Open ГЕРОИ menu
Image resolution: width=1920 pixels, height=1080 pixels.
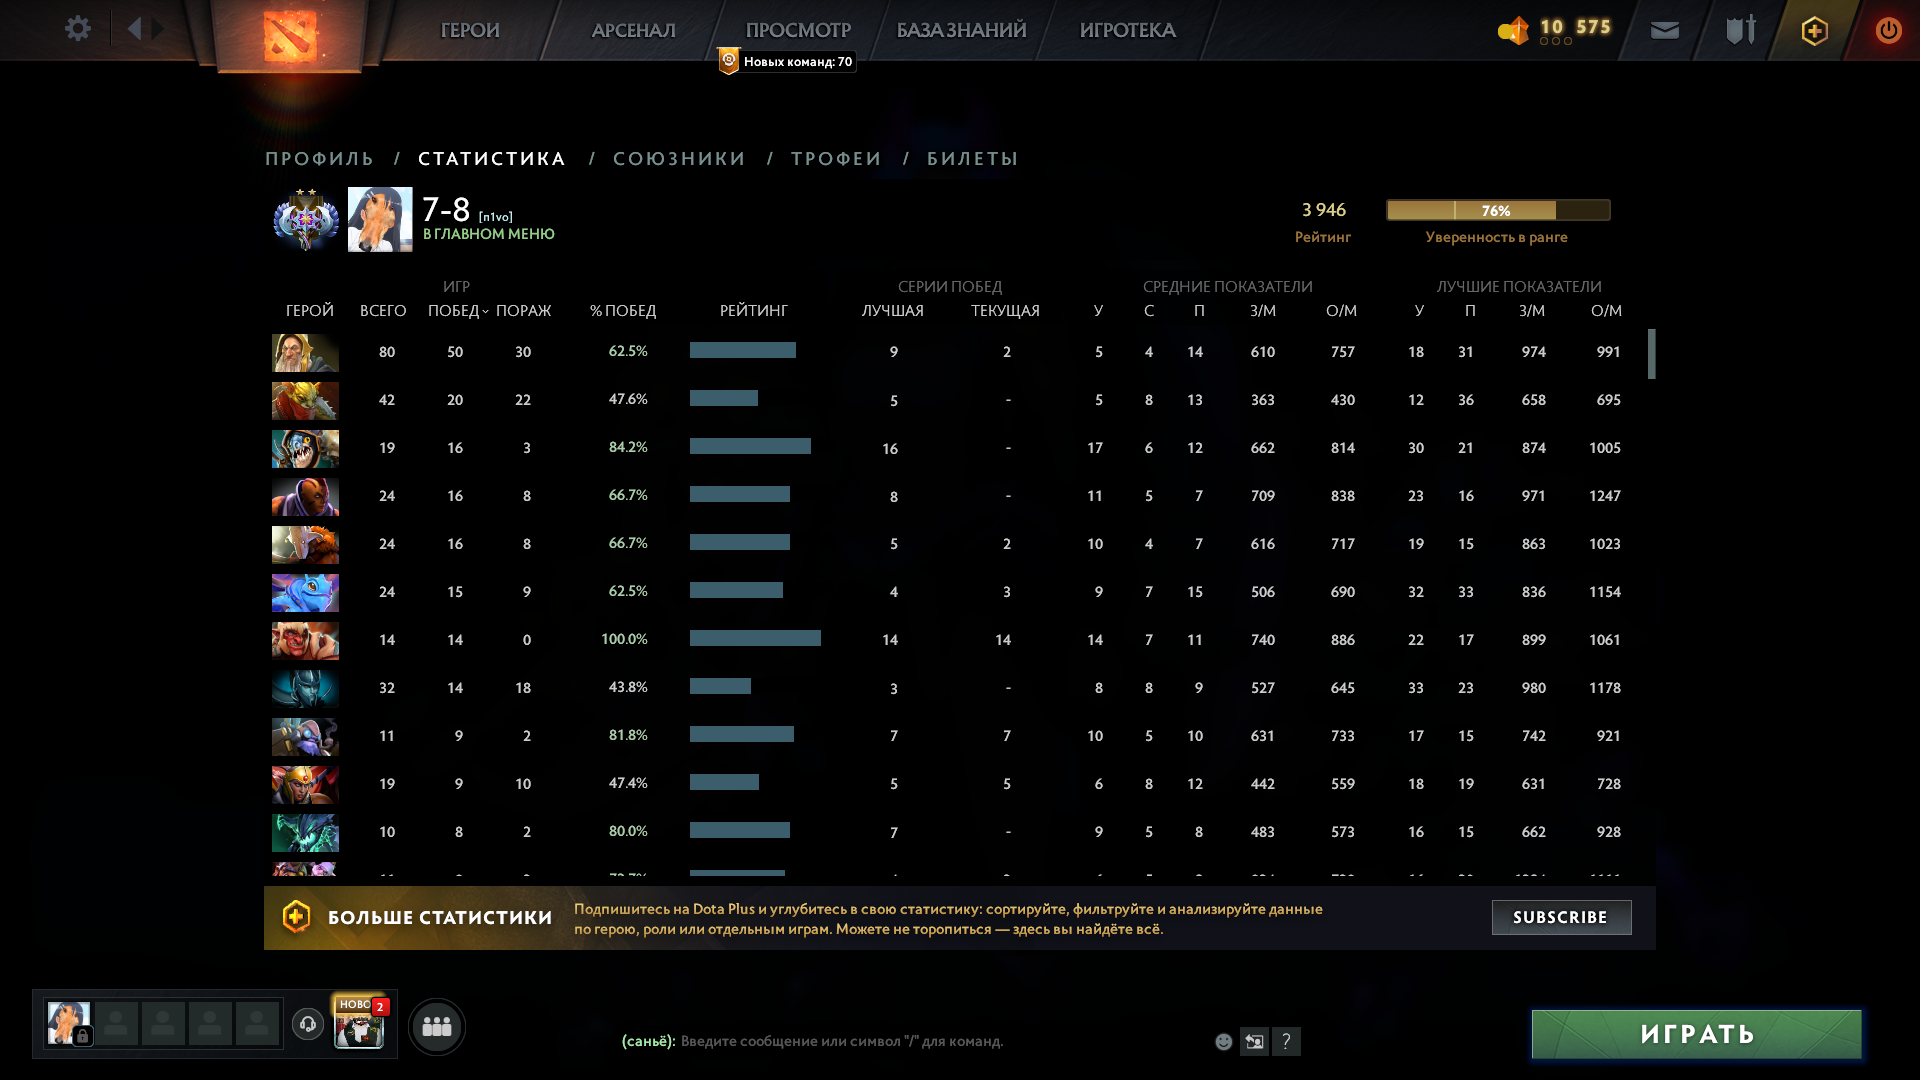[x=470, y=30]
